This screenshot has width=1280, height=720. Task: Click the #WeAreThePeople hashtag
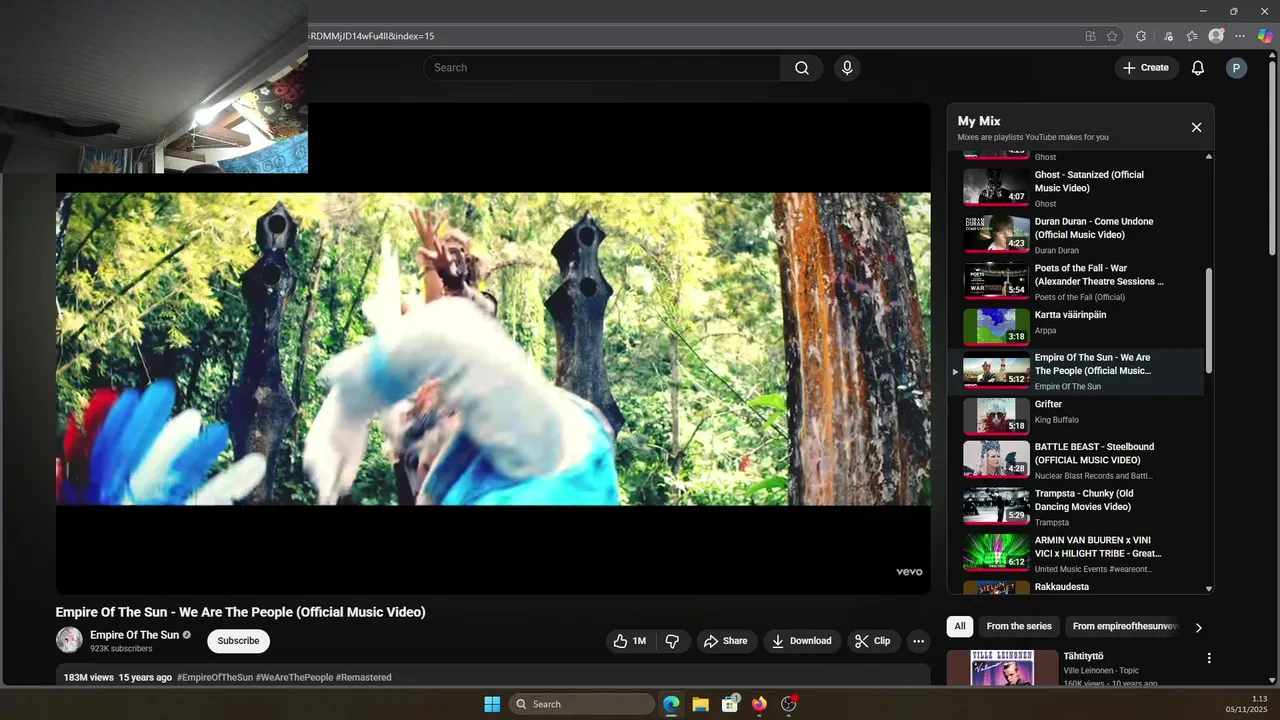294,678
